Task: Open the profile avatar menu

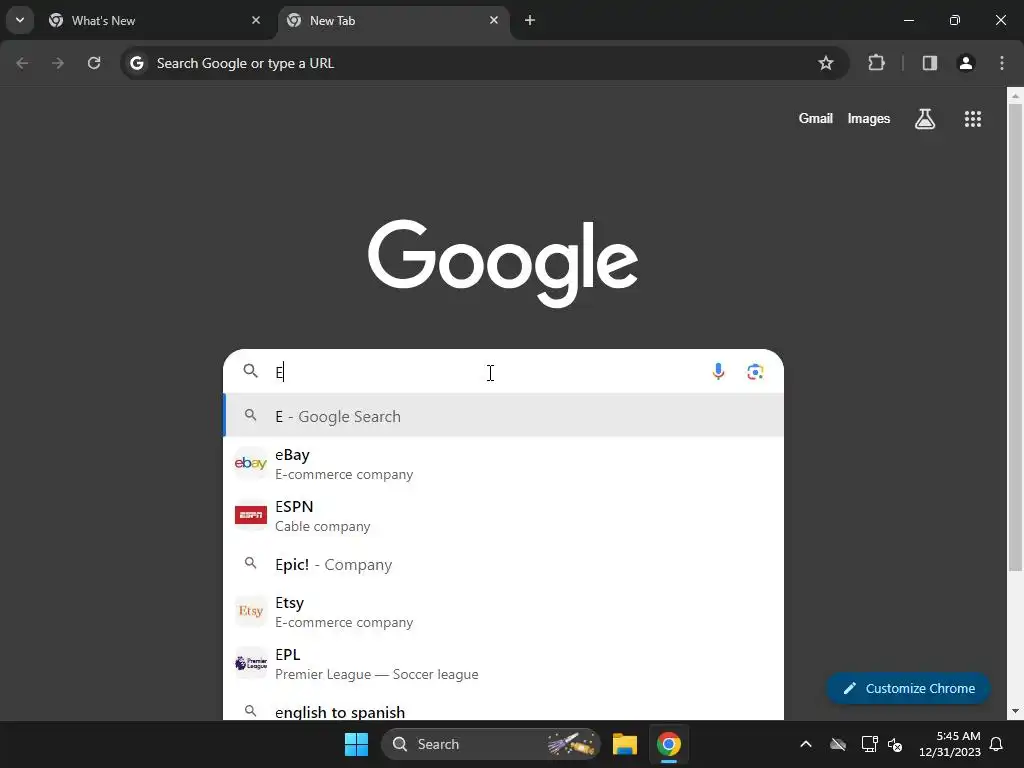Action: (965, 63)
